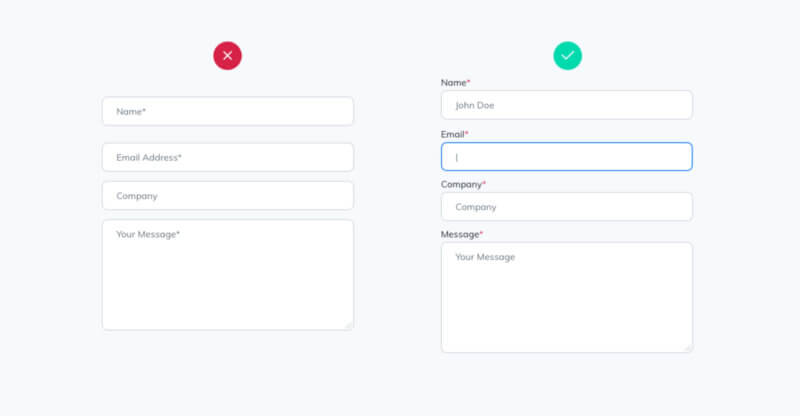Focus the blue-outlined Email field
The height and width of the screenshot is (416, 800).
click(x=567, y=157)
